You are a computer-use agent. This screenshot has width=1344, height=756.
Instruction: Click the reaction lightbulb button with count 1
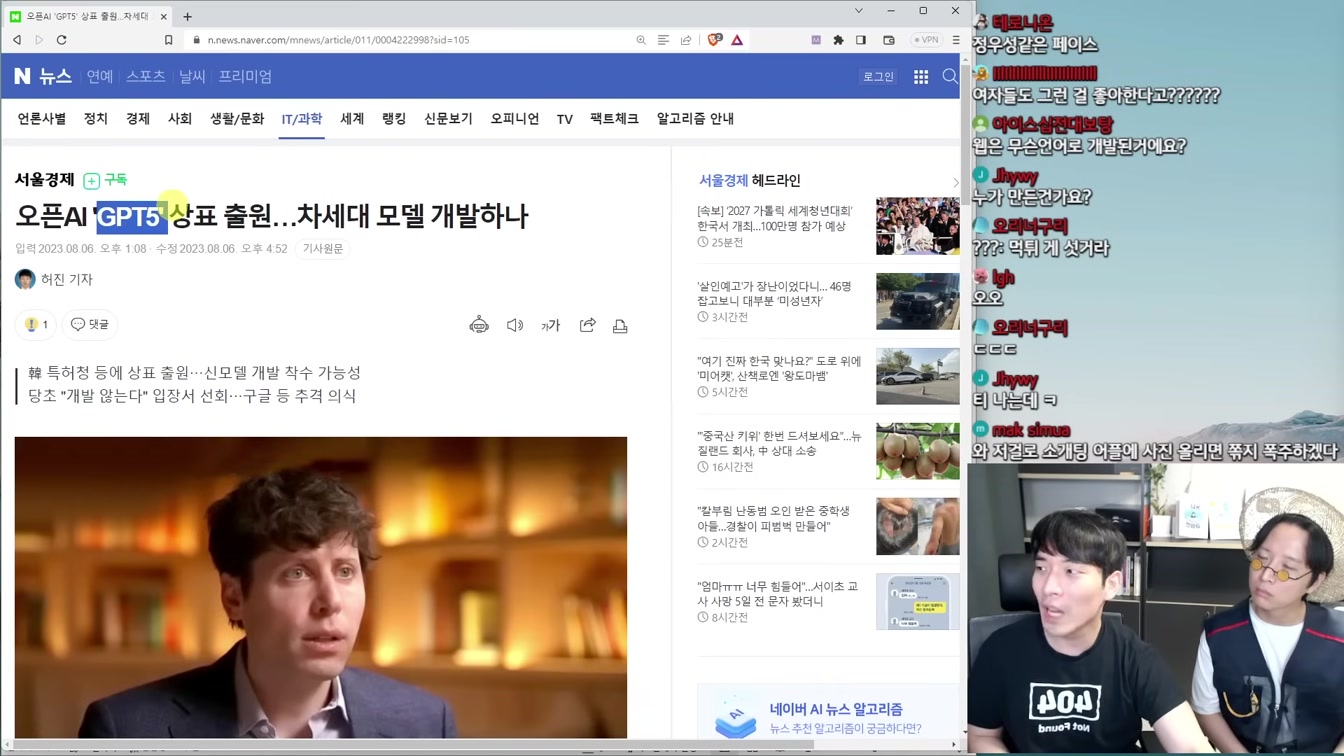pyautogui.click(x=36, y=325)
